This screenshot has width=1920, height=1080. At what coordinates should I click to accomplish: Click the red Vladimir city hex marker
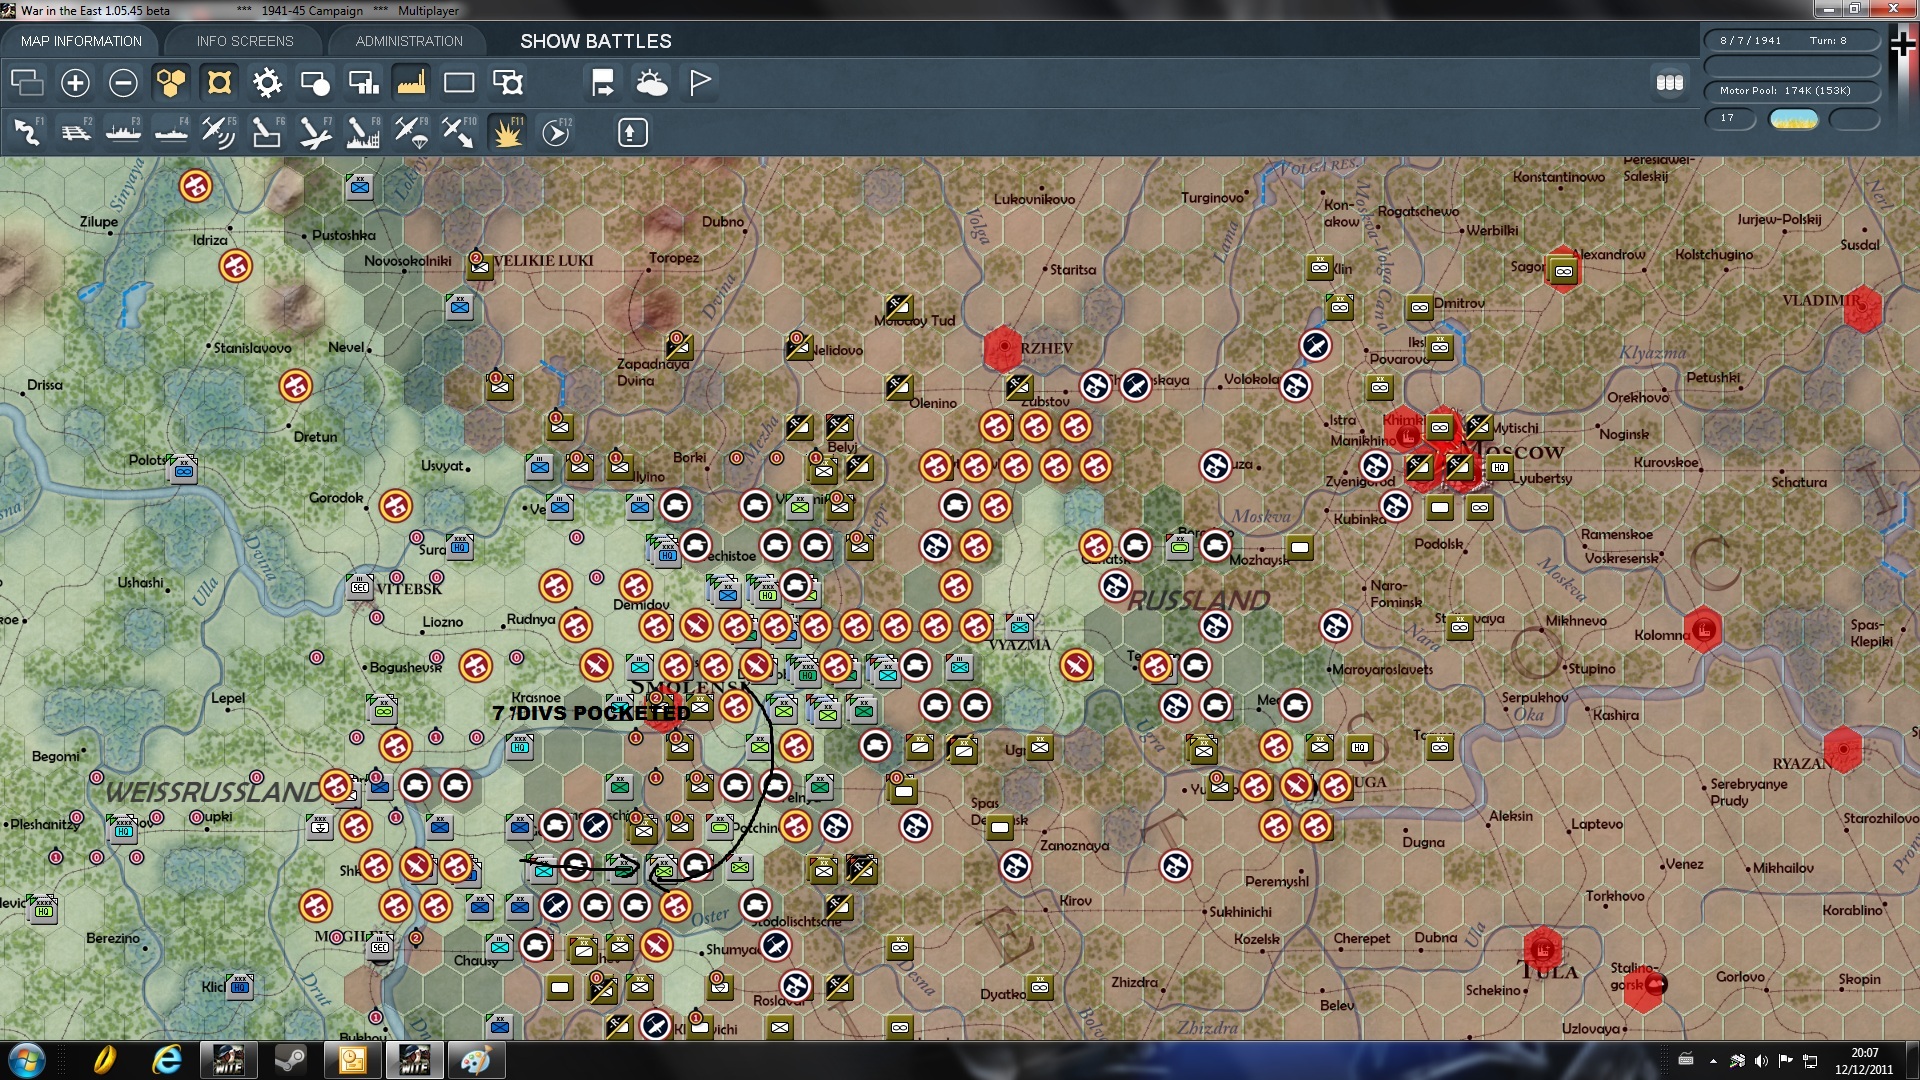coord(1862,310)
